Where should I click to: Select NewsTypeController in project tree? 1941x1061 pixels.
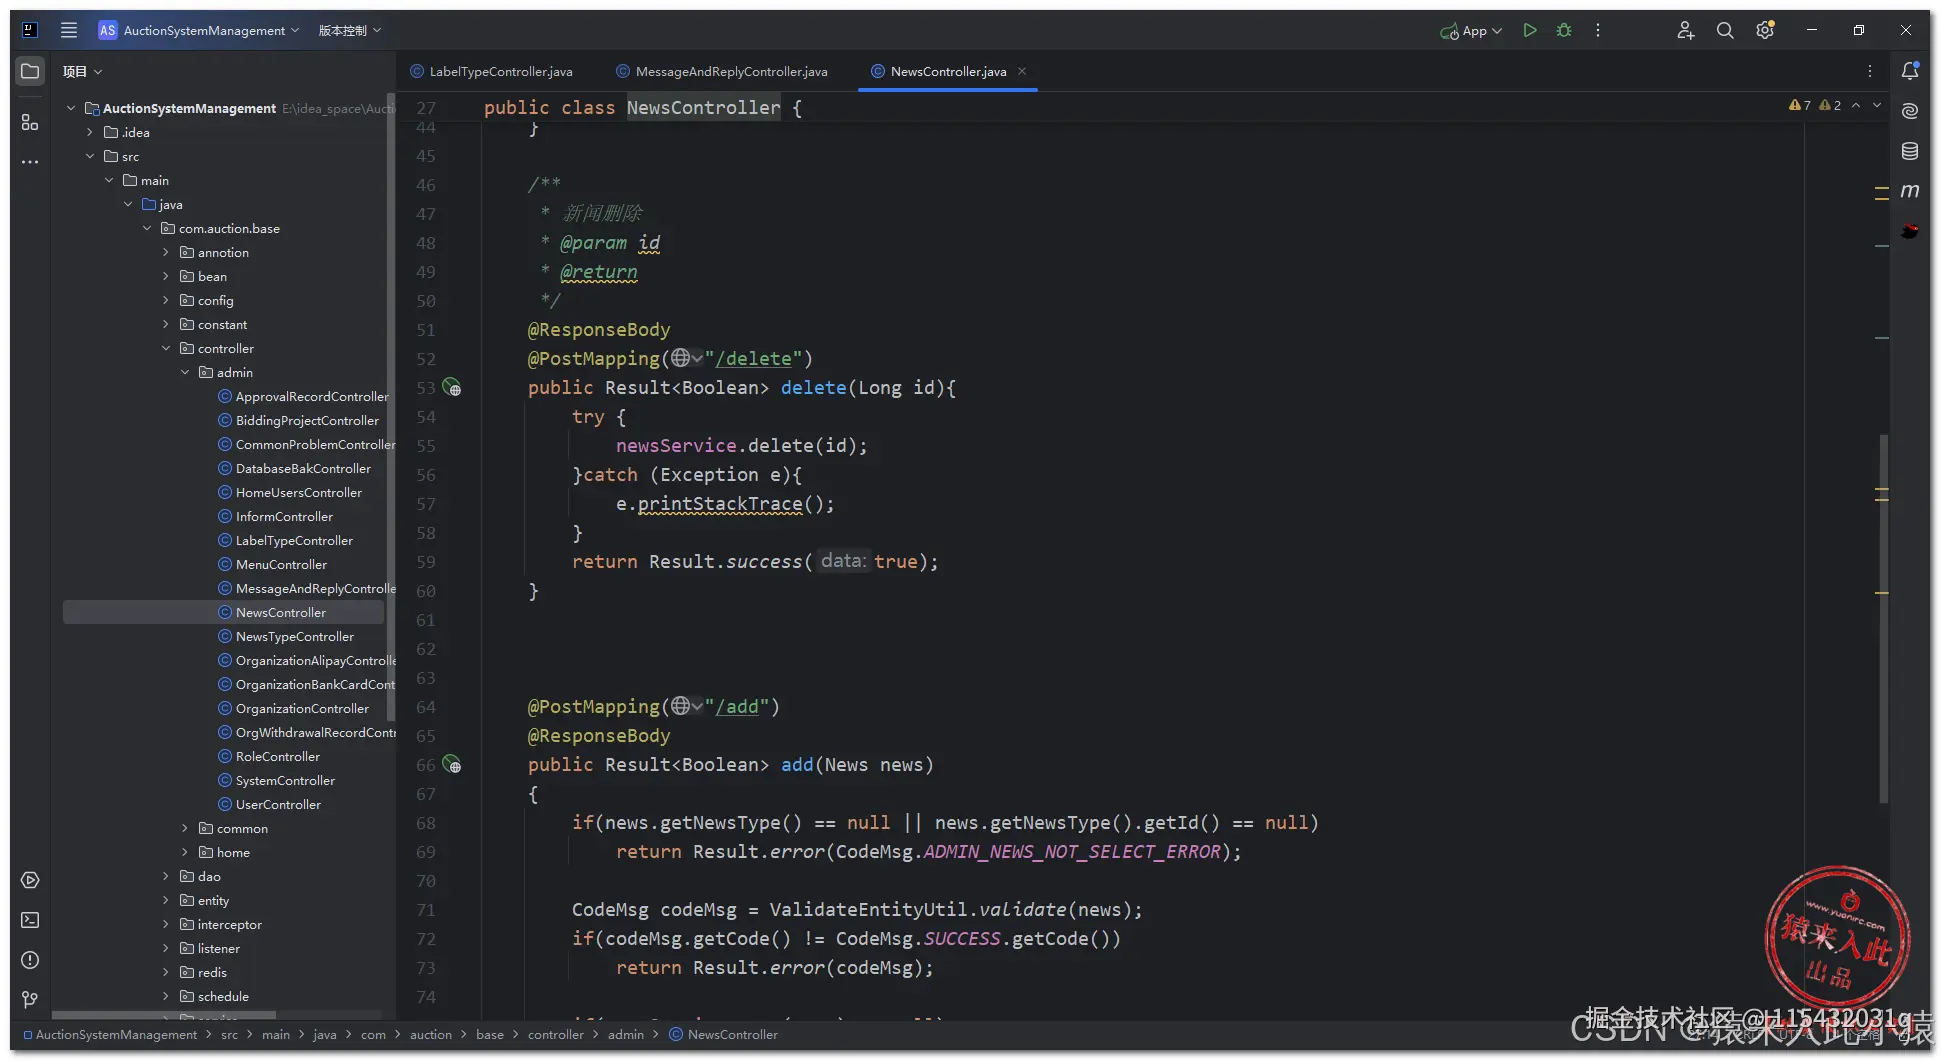click(x=294, y=636)
